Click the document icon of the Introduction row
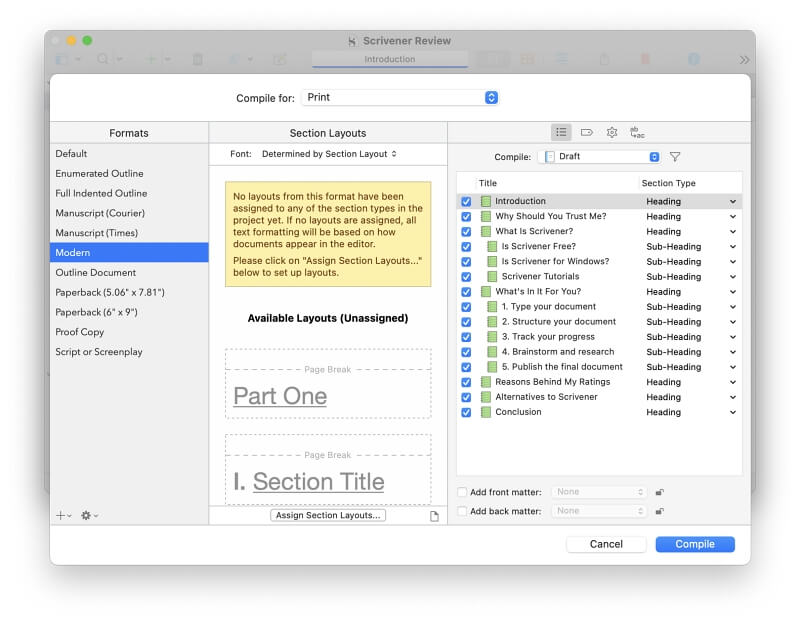 [x=486, y=202]
